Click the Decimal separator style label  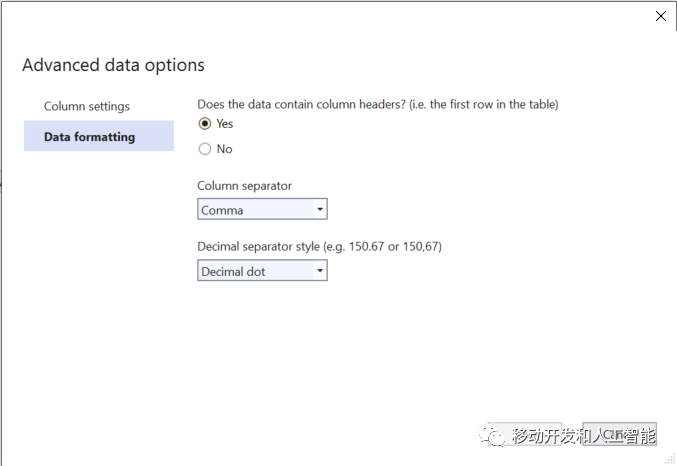click(x=320, y=246)
